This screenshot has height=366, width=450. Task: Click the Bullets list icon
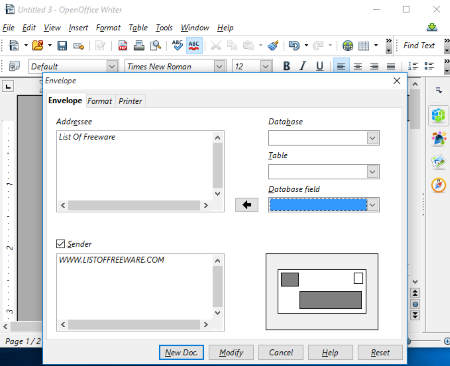click(x=429, y=66)
